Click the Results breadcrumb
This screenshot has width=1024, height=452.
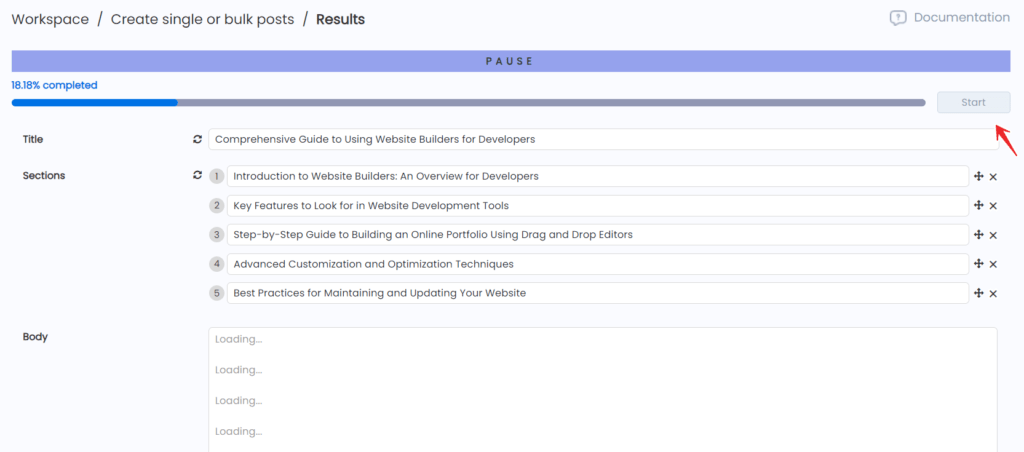[x=340, y=20]
